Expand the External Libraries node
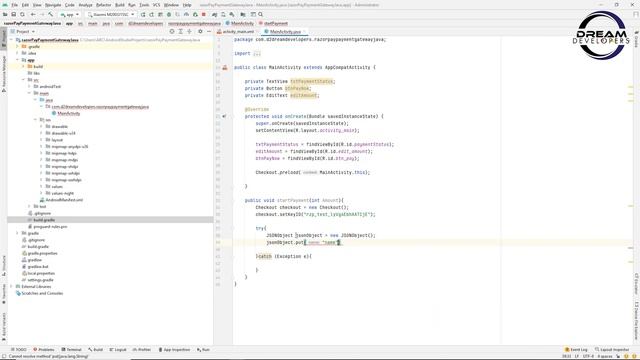640x360 pixels. pos(11,287)
